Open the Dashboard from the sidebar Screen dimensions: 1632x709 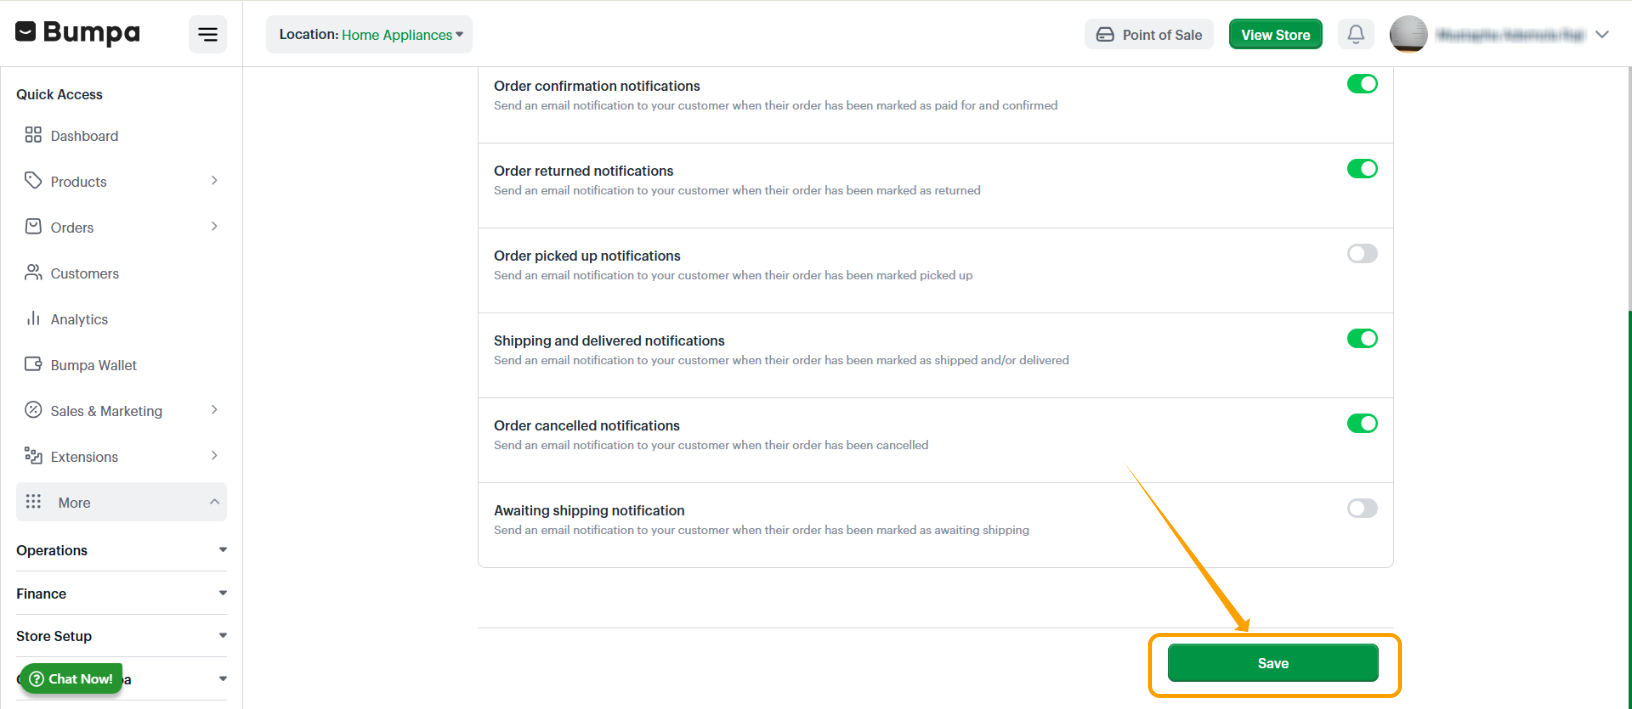(86, 135)
